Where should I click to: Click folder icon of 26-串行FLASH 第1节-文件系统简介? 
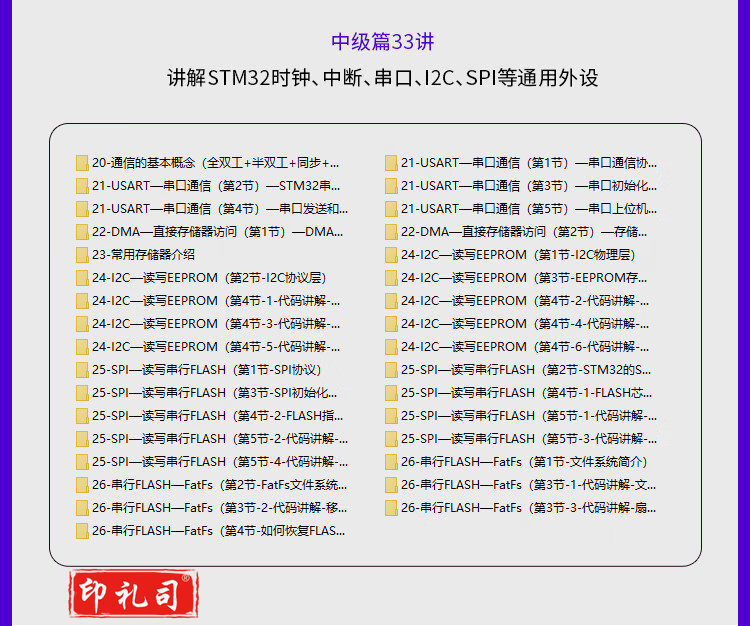point(391,462)
